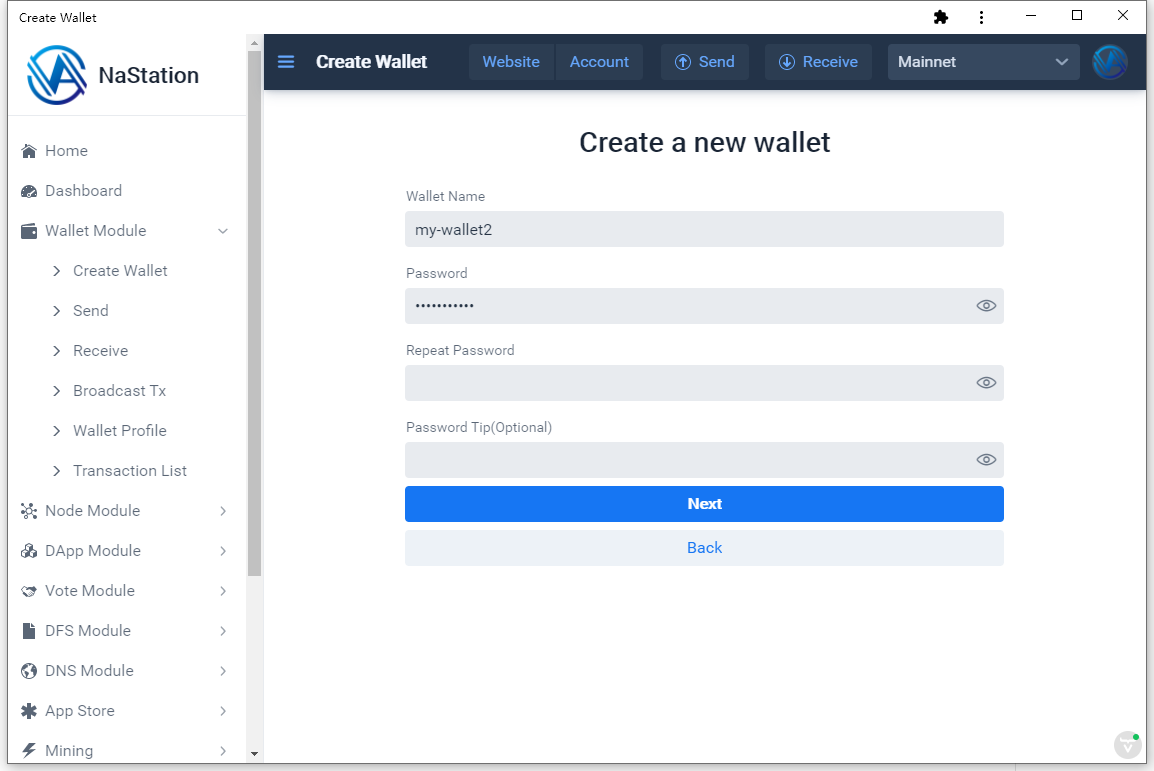The height and width of the screenshot is (771, 1154).
Task: Click the App Store asterisk icon
Action: pos(29,711)
